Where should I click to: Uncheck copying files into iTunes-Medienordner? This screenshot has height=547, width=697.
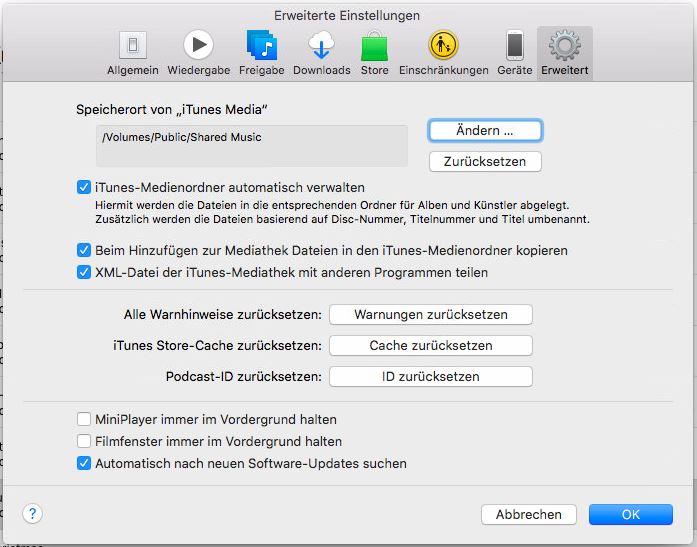coord(84,250)
